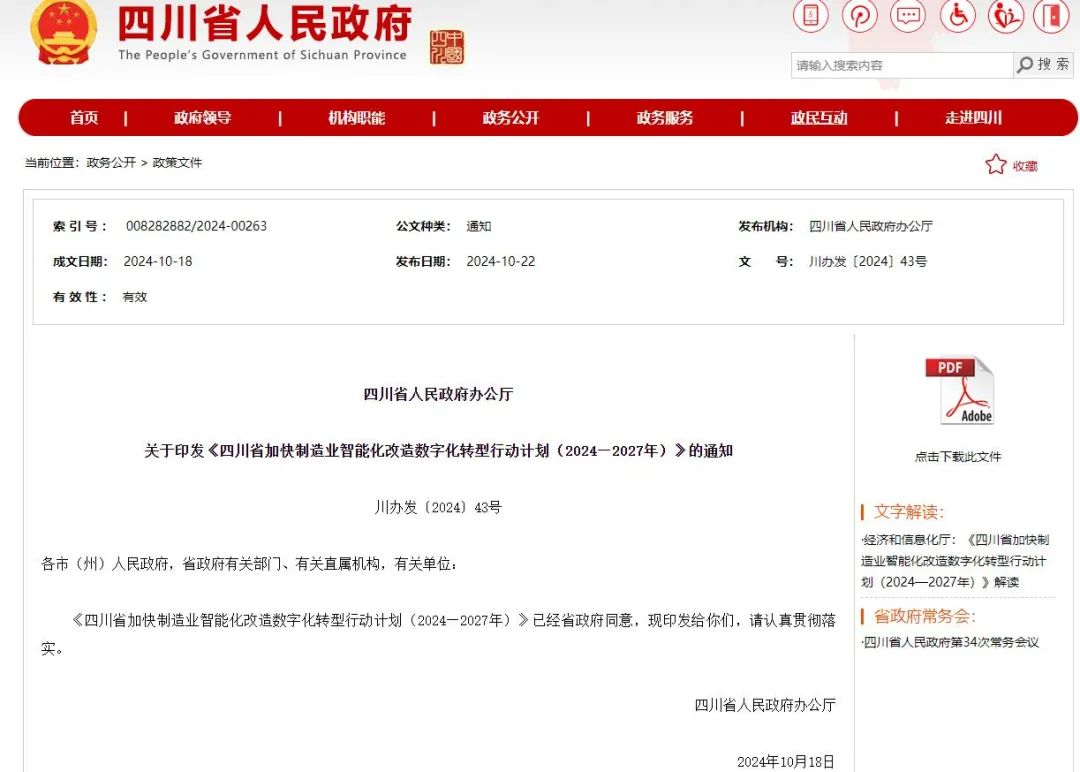Click the salutation line 各市（州）人民政府

point(249,564)
